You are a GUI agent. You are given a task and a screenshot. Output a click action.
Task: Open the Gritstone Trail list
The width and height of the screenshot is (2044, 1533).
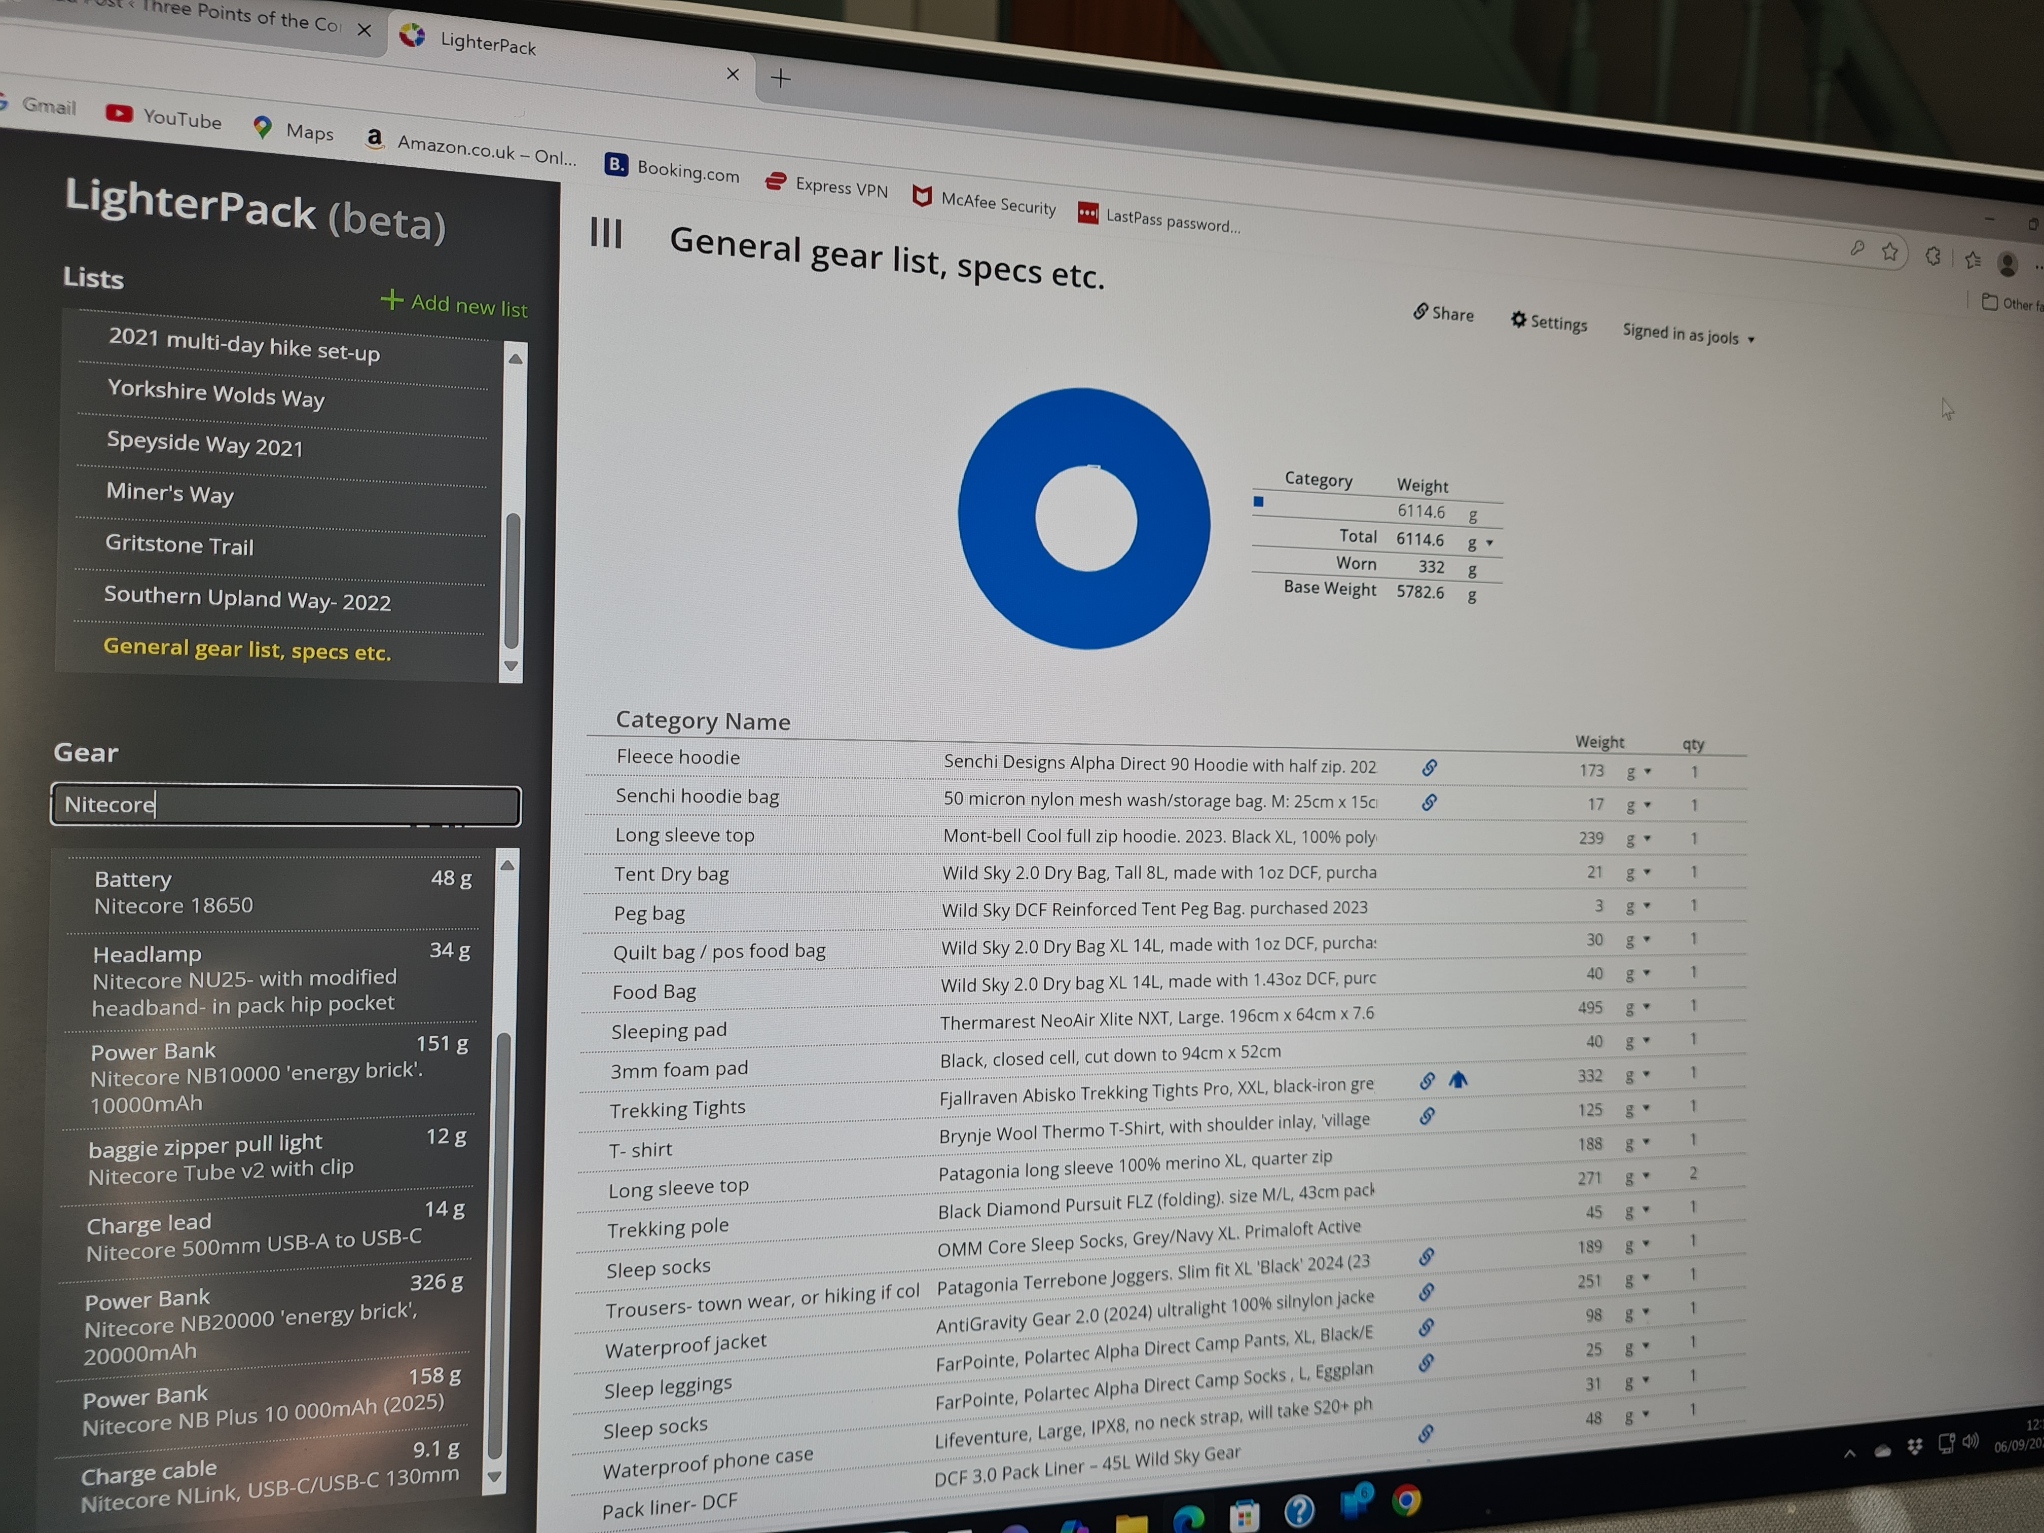pyautogui.click(x=179, y=545)
